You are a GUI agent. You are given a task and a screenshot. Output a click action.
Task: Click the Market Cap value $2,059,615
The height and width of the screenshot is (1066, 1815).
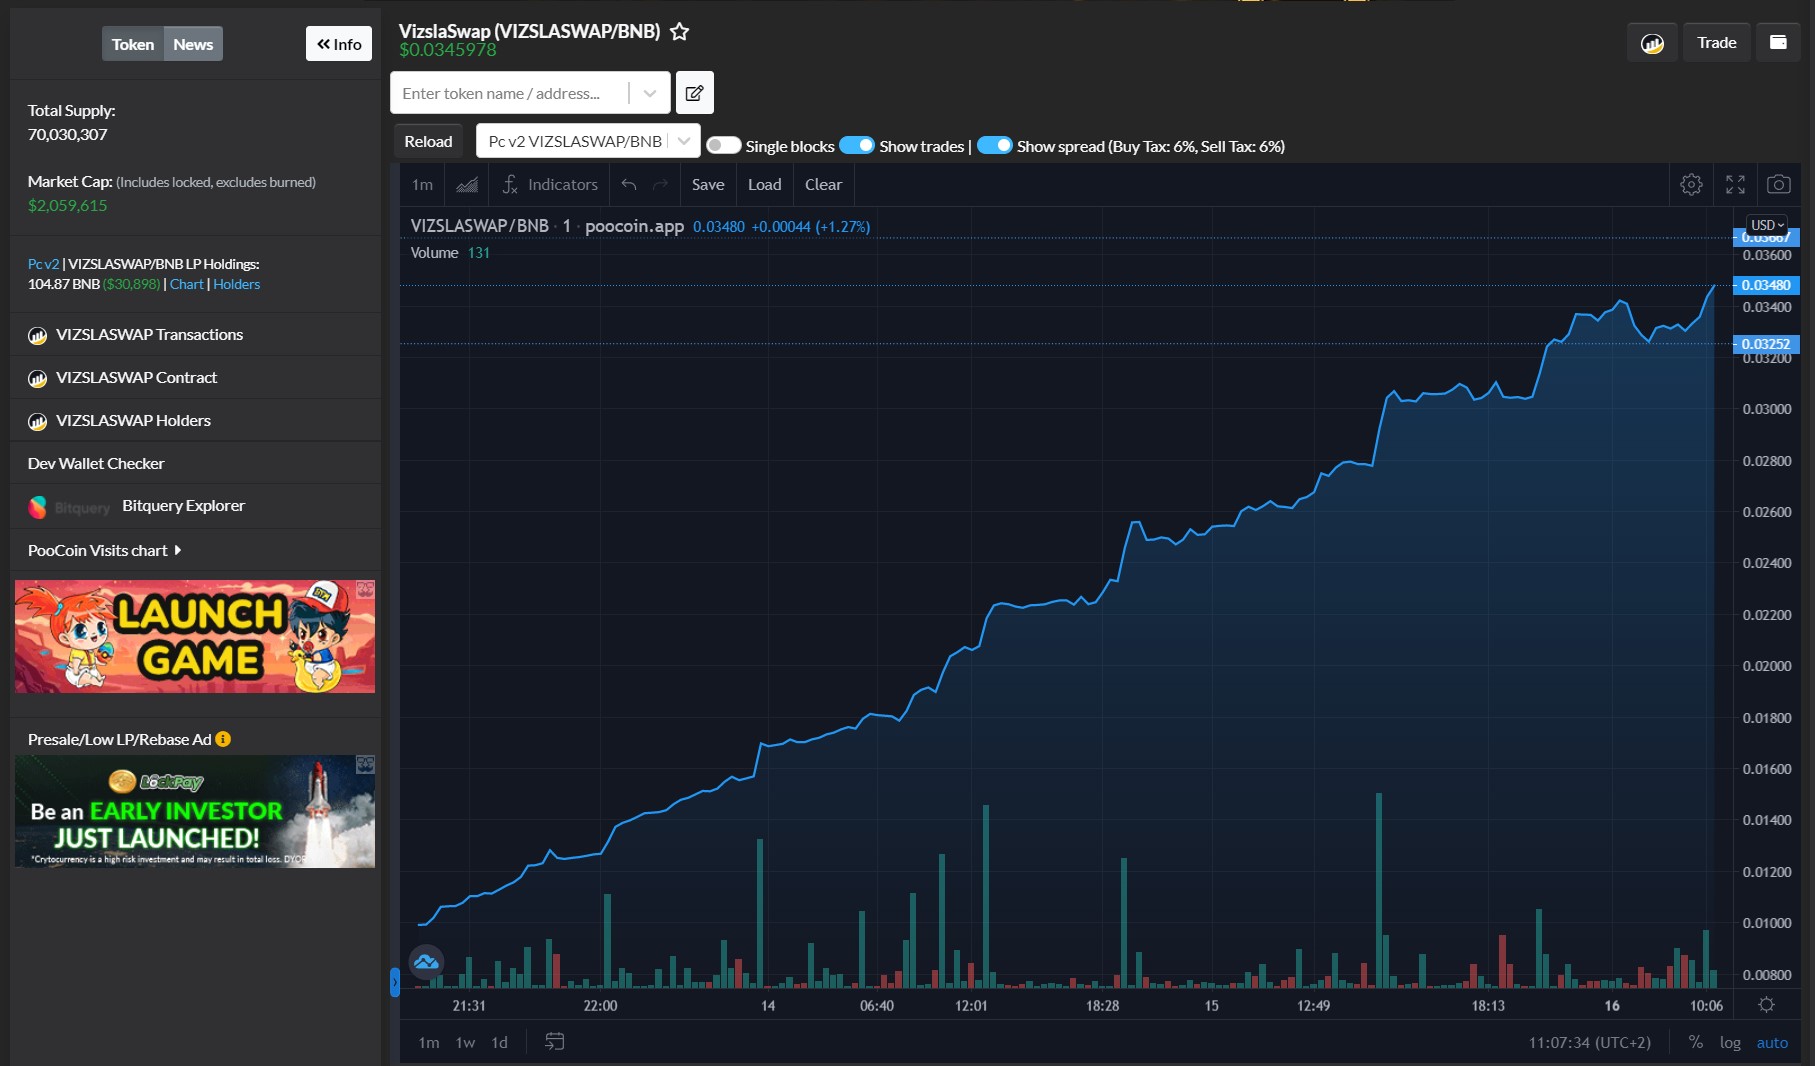[67, 205]
